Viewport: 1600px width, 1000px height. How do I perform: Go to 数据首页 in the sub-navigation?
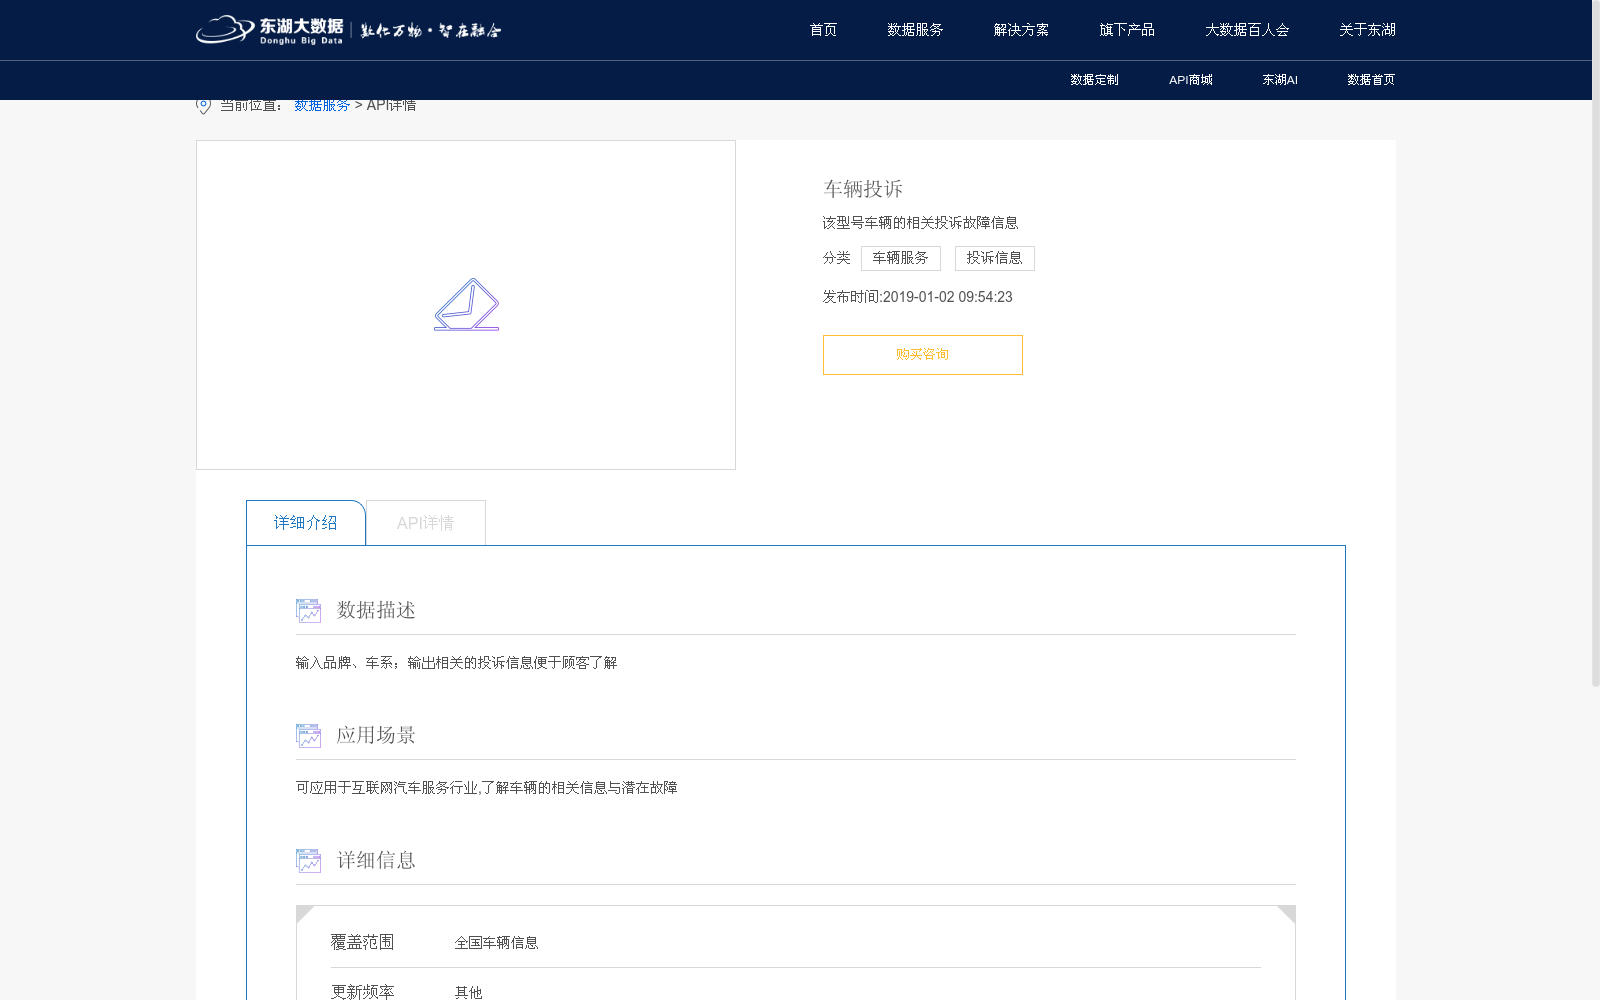click(x=1371, y=80)
